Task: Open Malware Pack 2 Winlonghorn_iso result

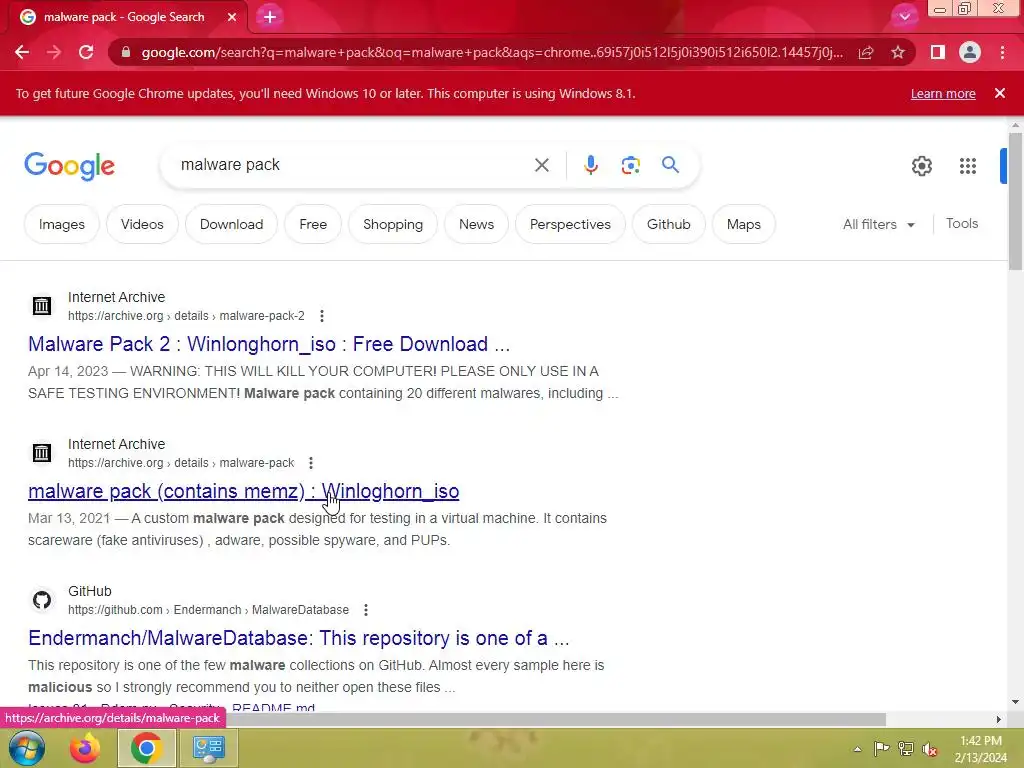Action: point(268,344)
